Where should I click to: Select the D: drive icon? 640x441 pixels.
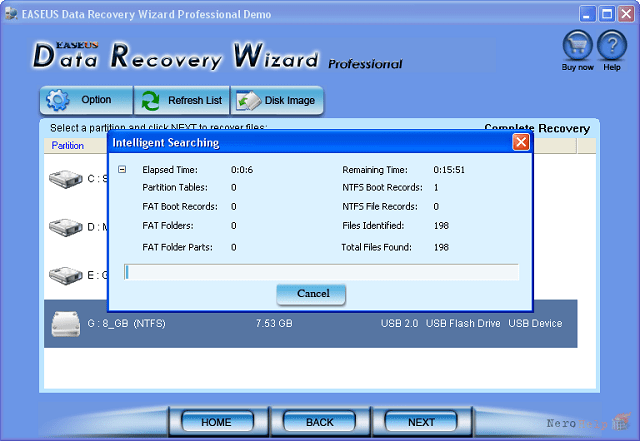pos(65,227)
